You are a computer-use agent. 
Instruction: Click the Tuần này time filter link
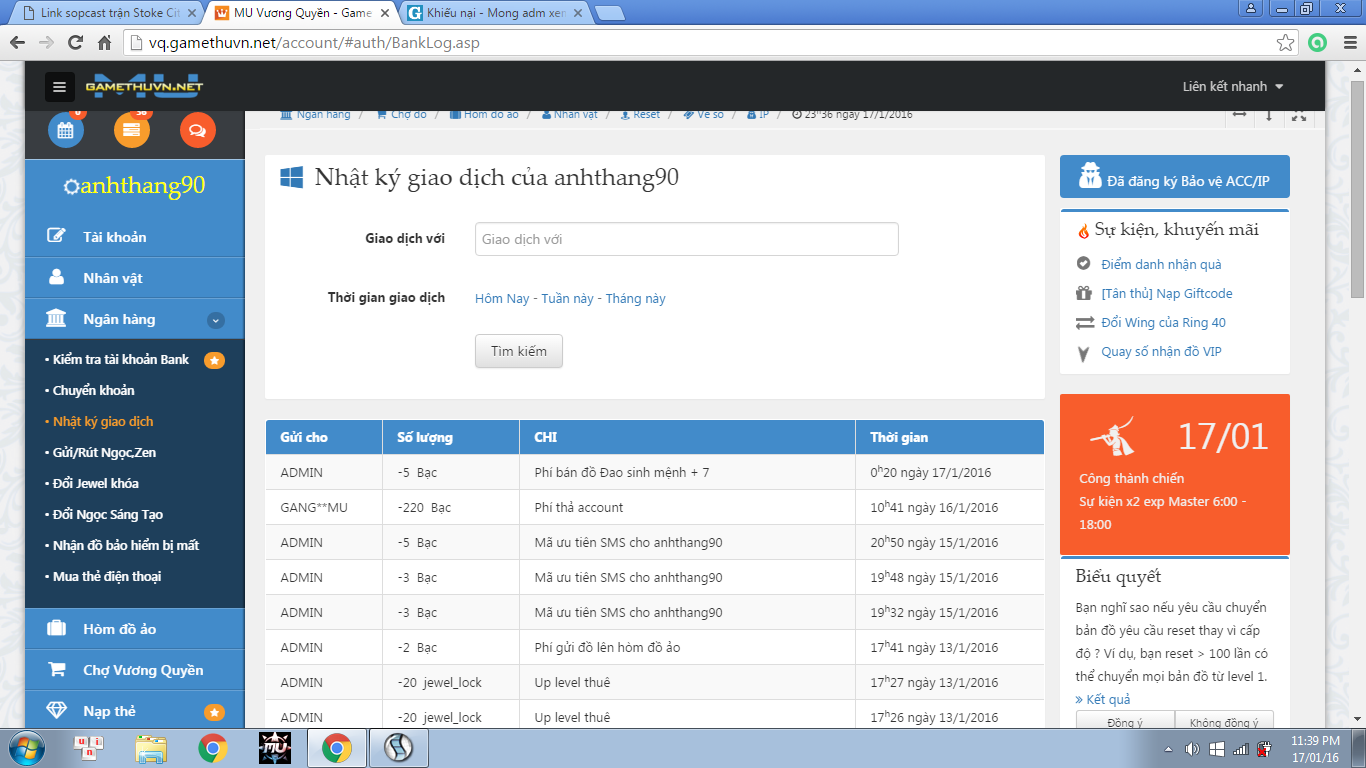[x=567, y=298]
